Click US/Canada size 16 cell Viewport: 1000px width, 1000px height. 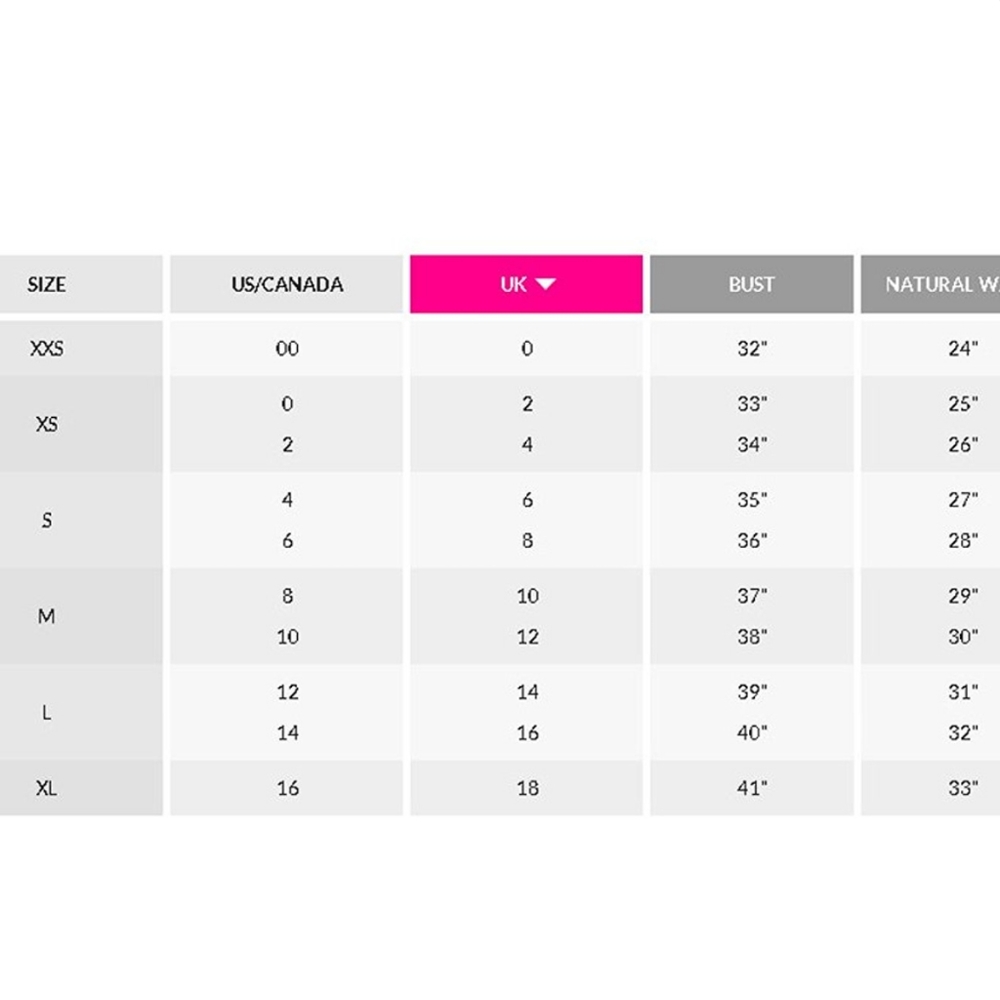[287, 788]
